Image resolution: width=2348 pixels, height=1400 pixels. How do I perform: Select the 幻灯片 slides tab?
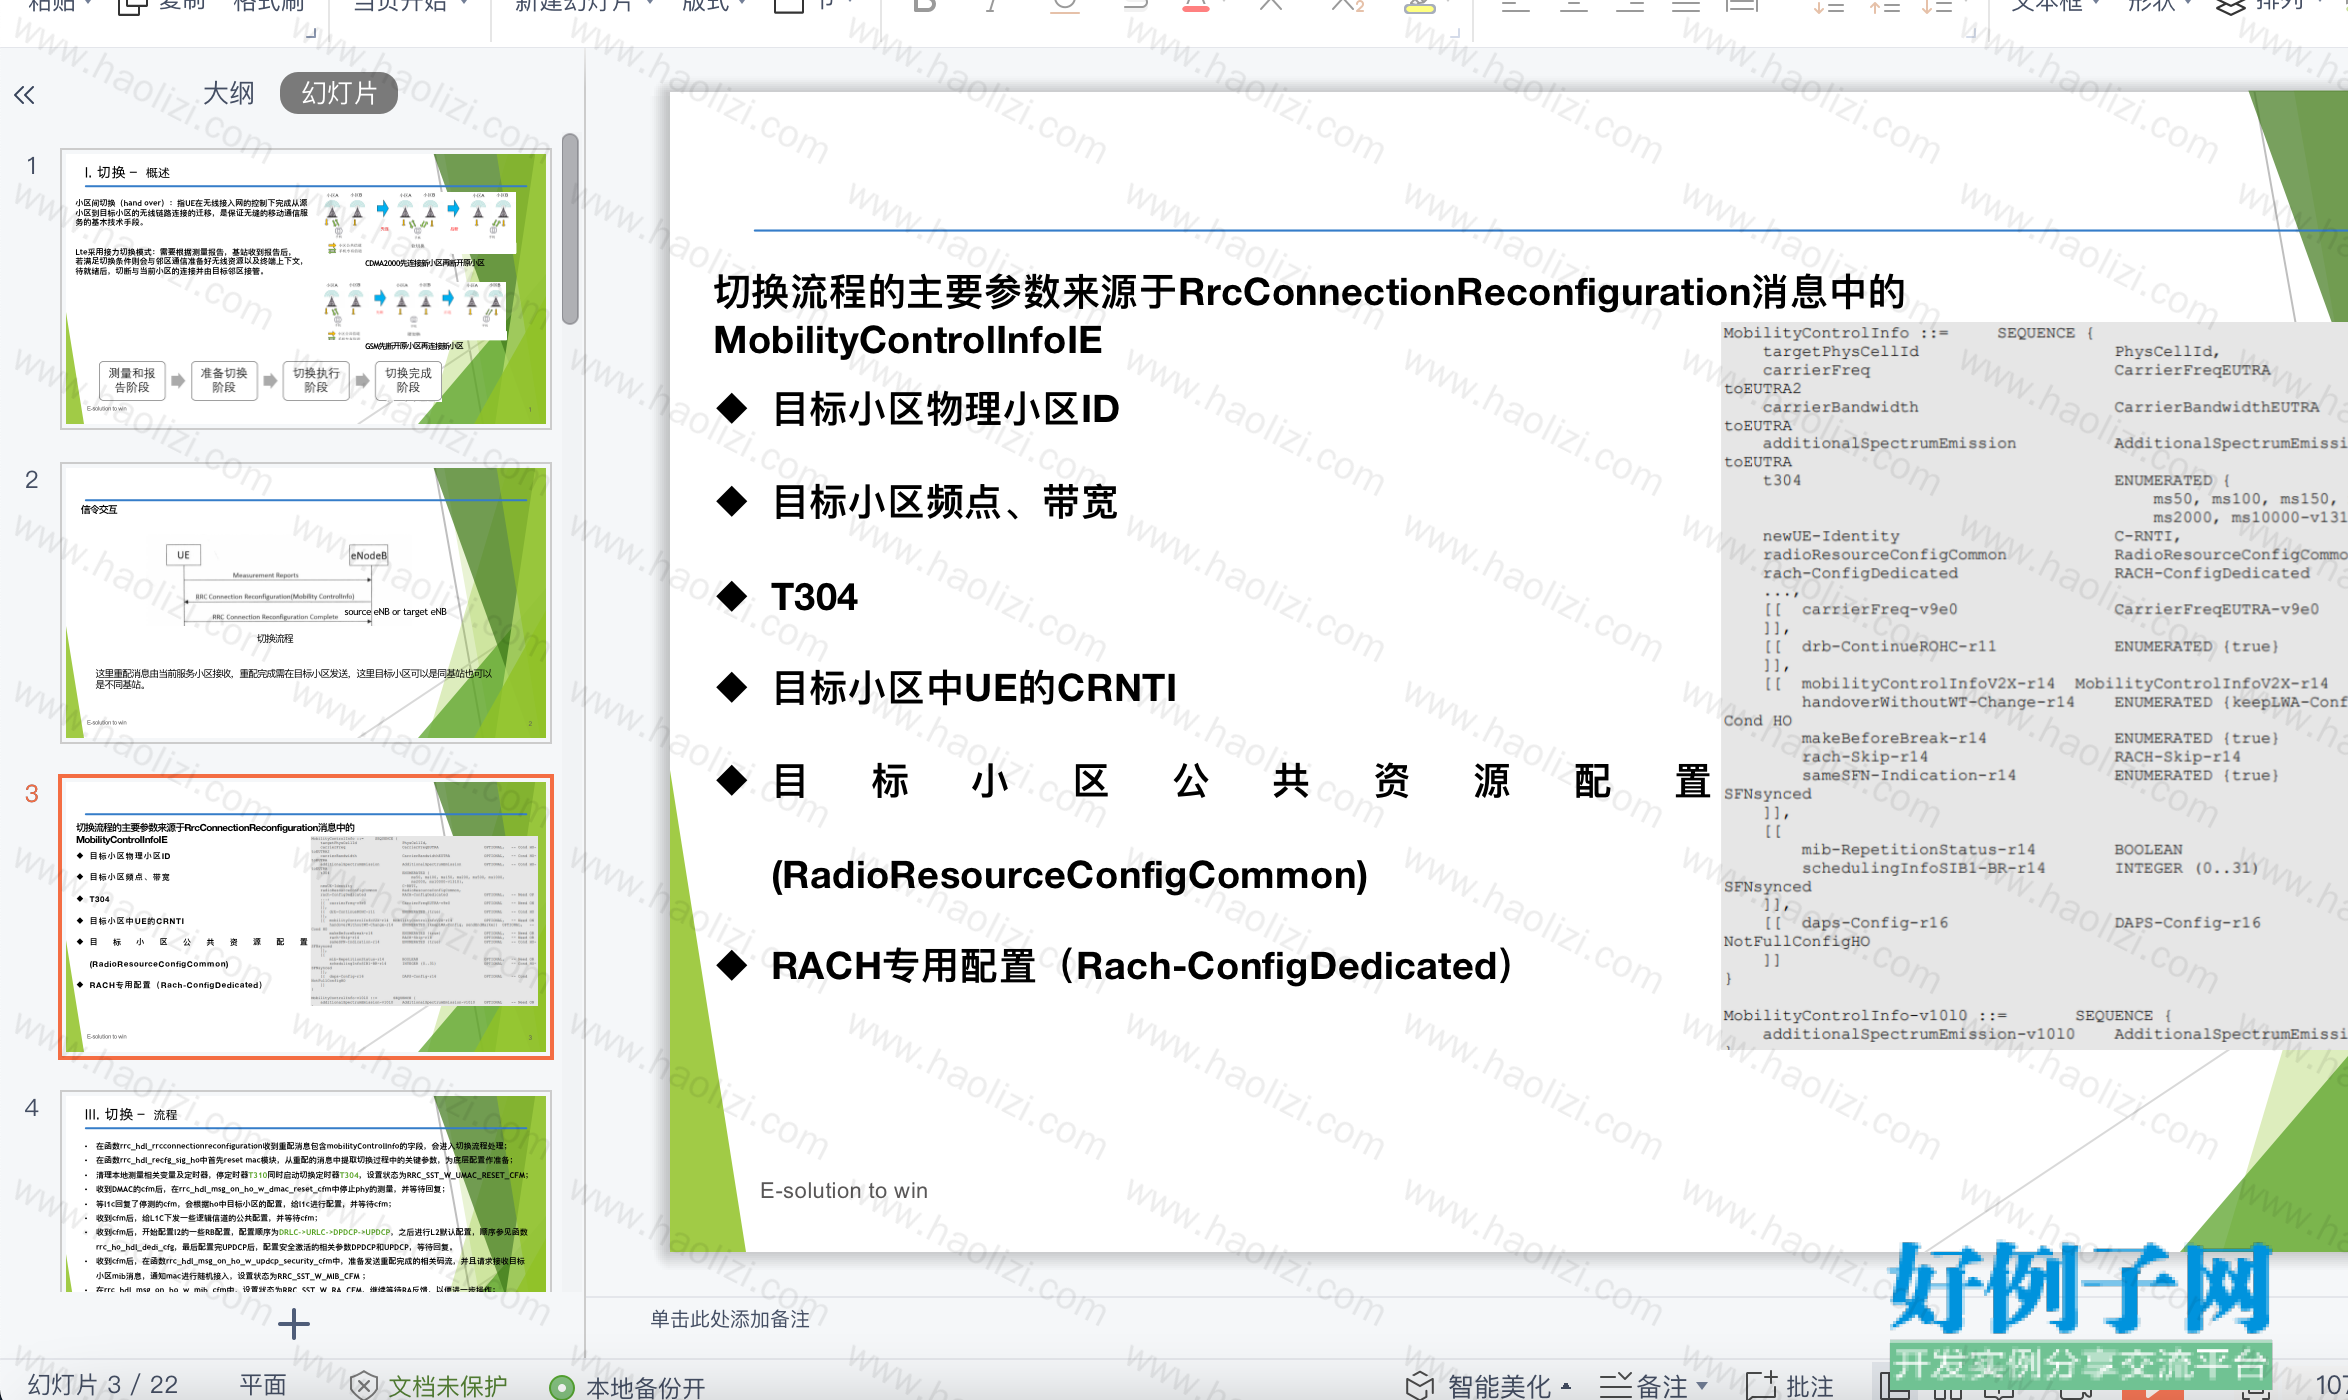click(339, 93)
